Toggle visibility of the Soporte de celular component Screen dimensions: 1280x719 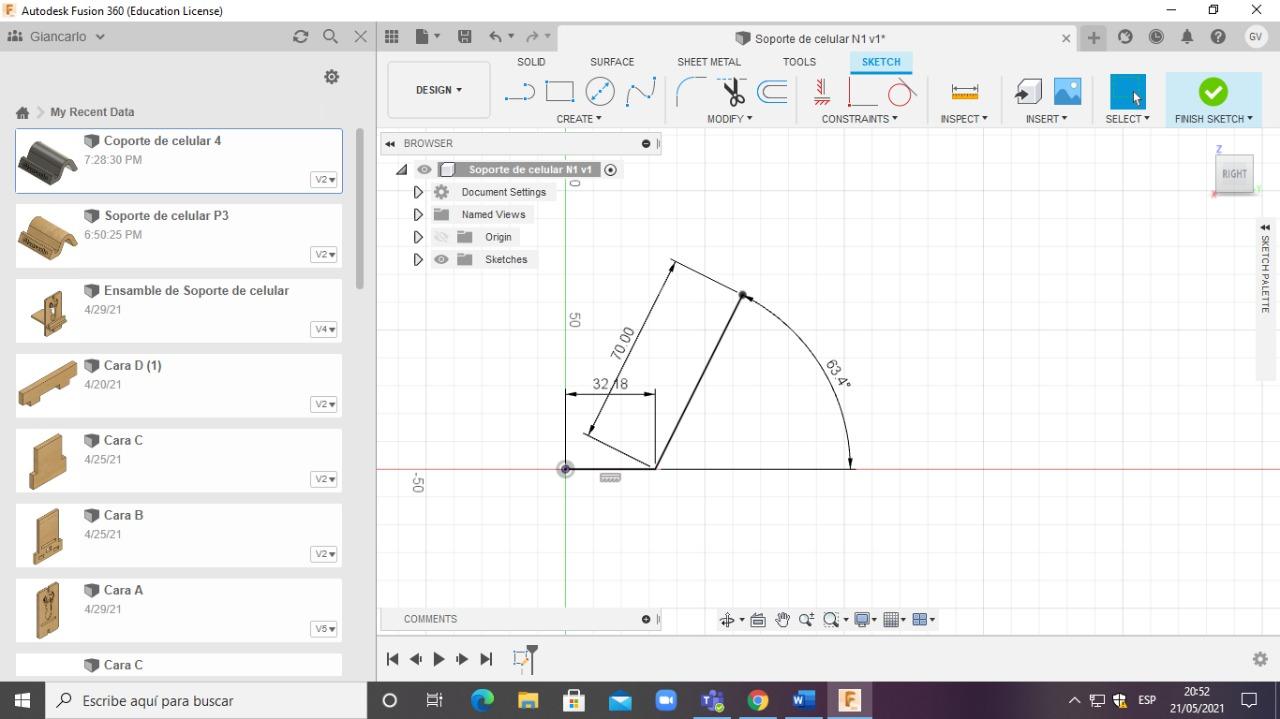point(424,170)
